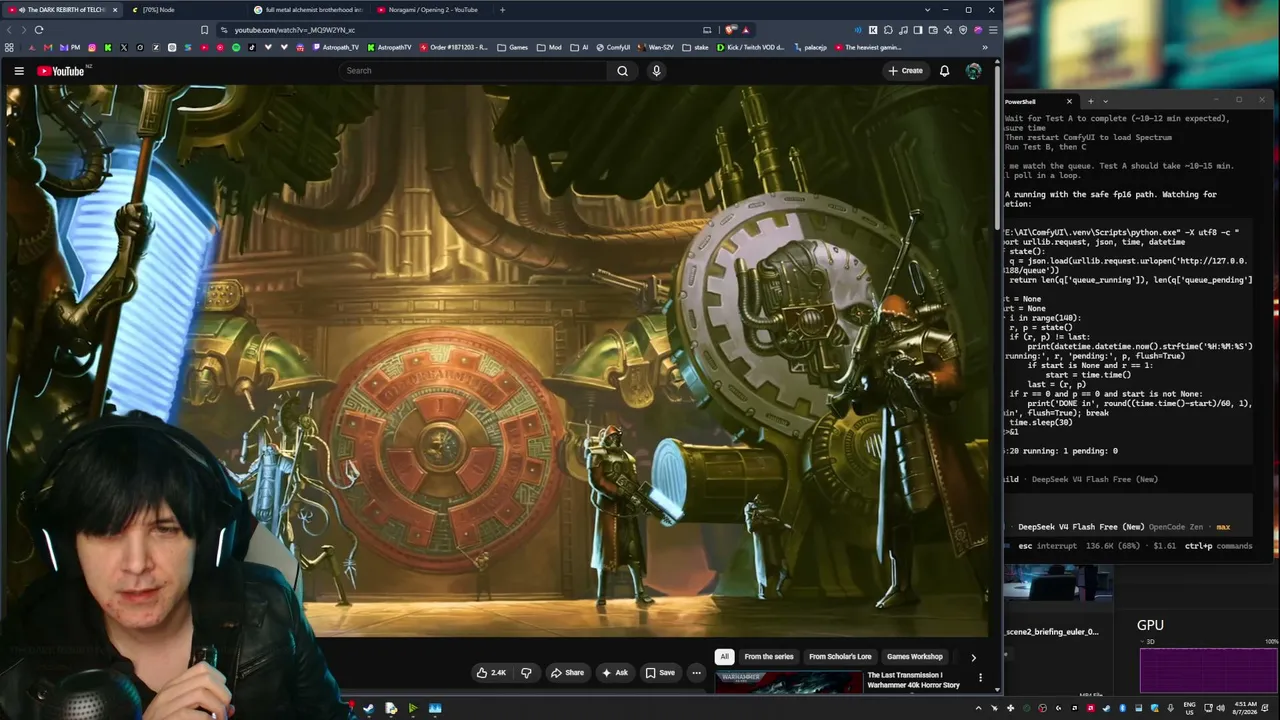
Task: Open YouTube notifications bell
Action: click(x=944, y=71)
